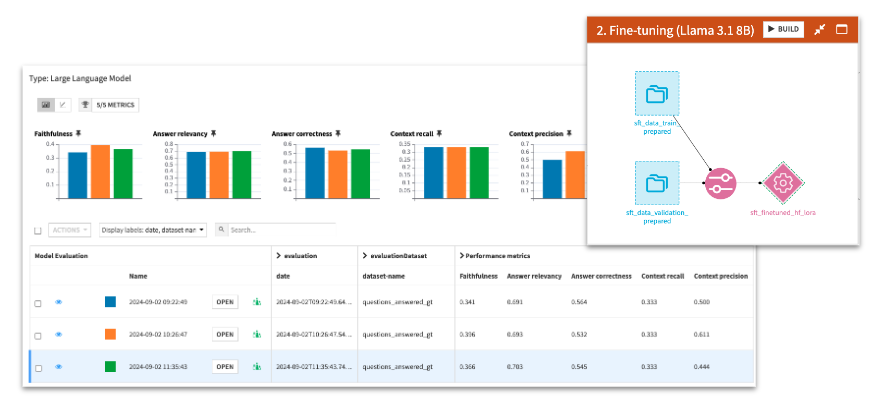
Task: Toggle eye visibility for 09:22:49 evaluation
Action: (x=58, y=302)
